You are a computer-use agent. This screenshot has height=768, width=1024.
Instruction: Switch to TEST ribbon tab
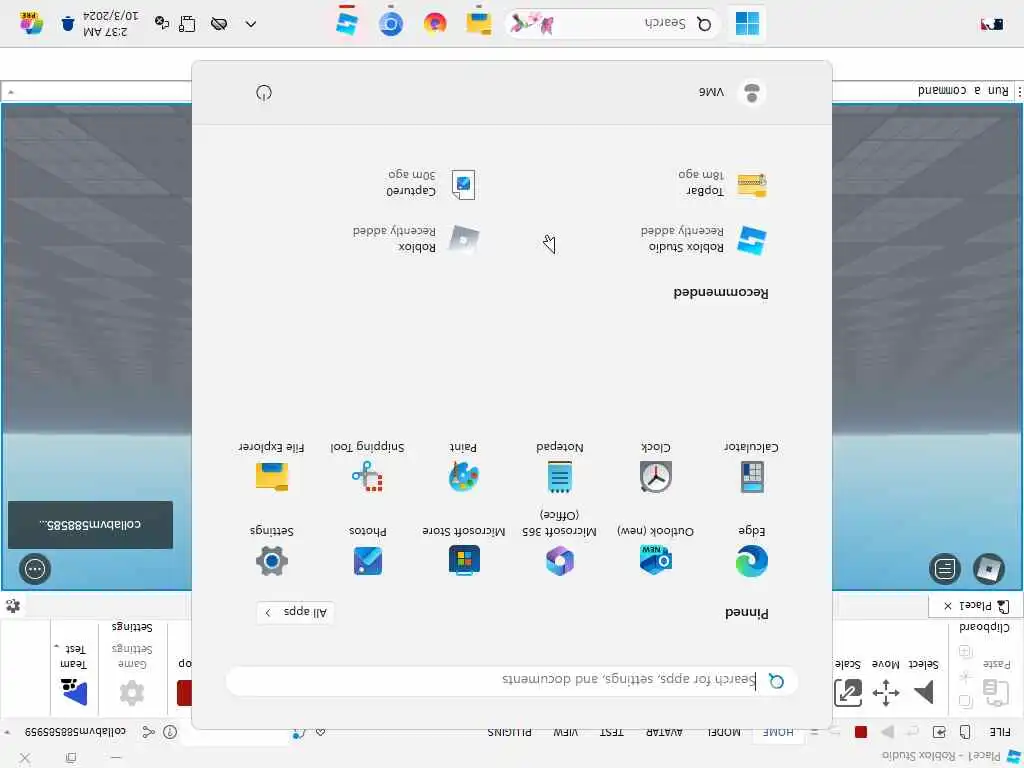coord(611,732)
